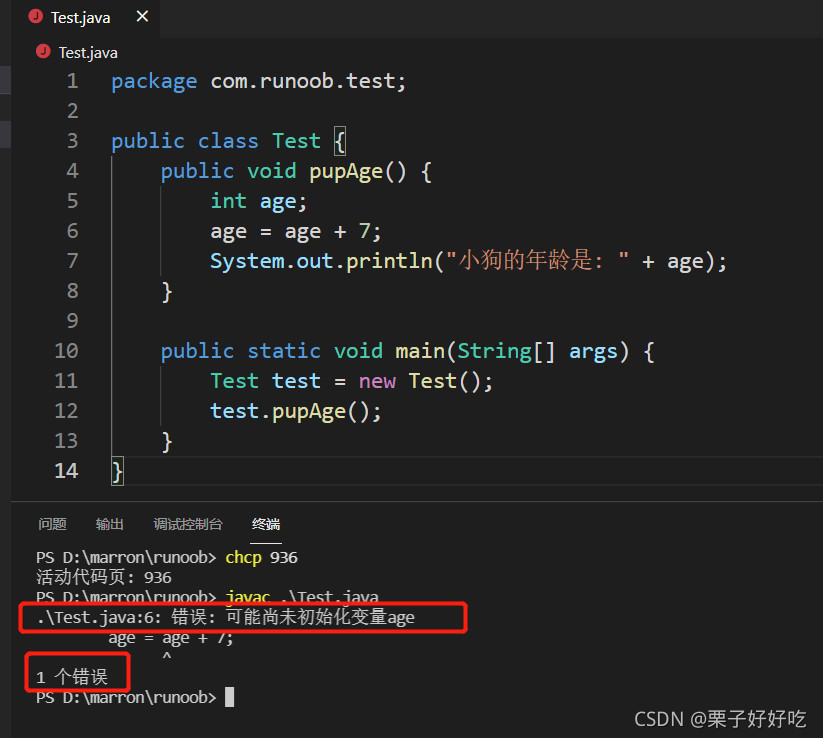Click 'System.out.println' on line 7
The image size is (823, 738).
point(321,261)
